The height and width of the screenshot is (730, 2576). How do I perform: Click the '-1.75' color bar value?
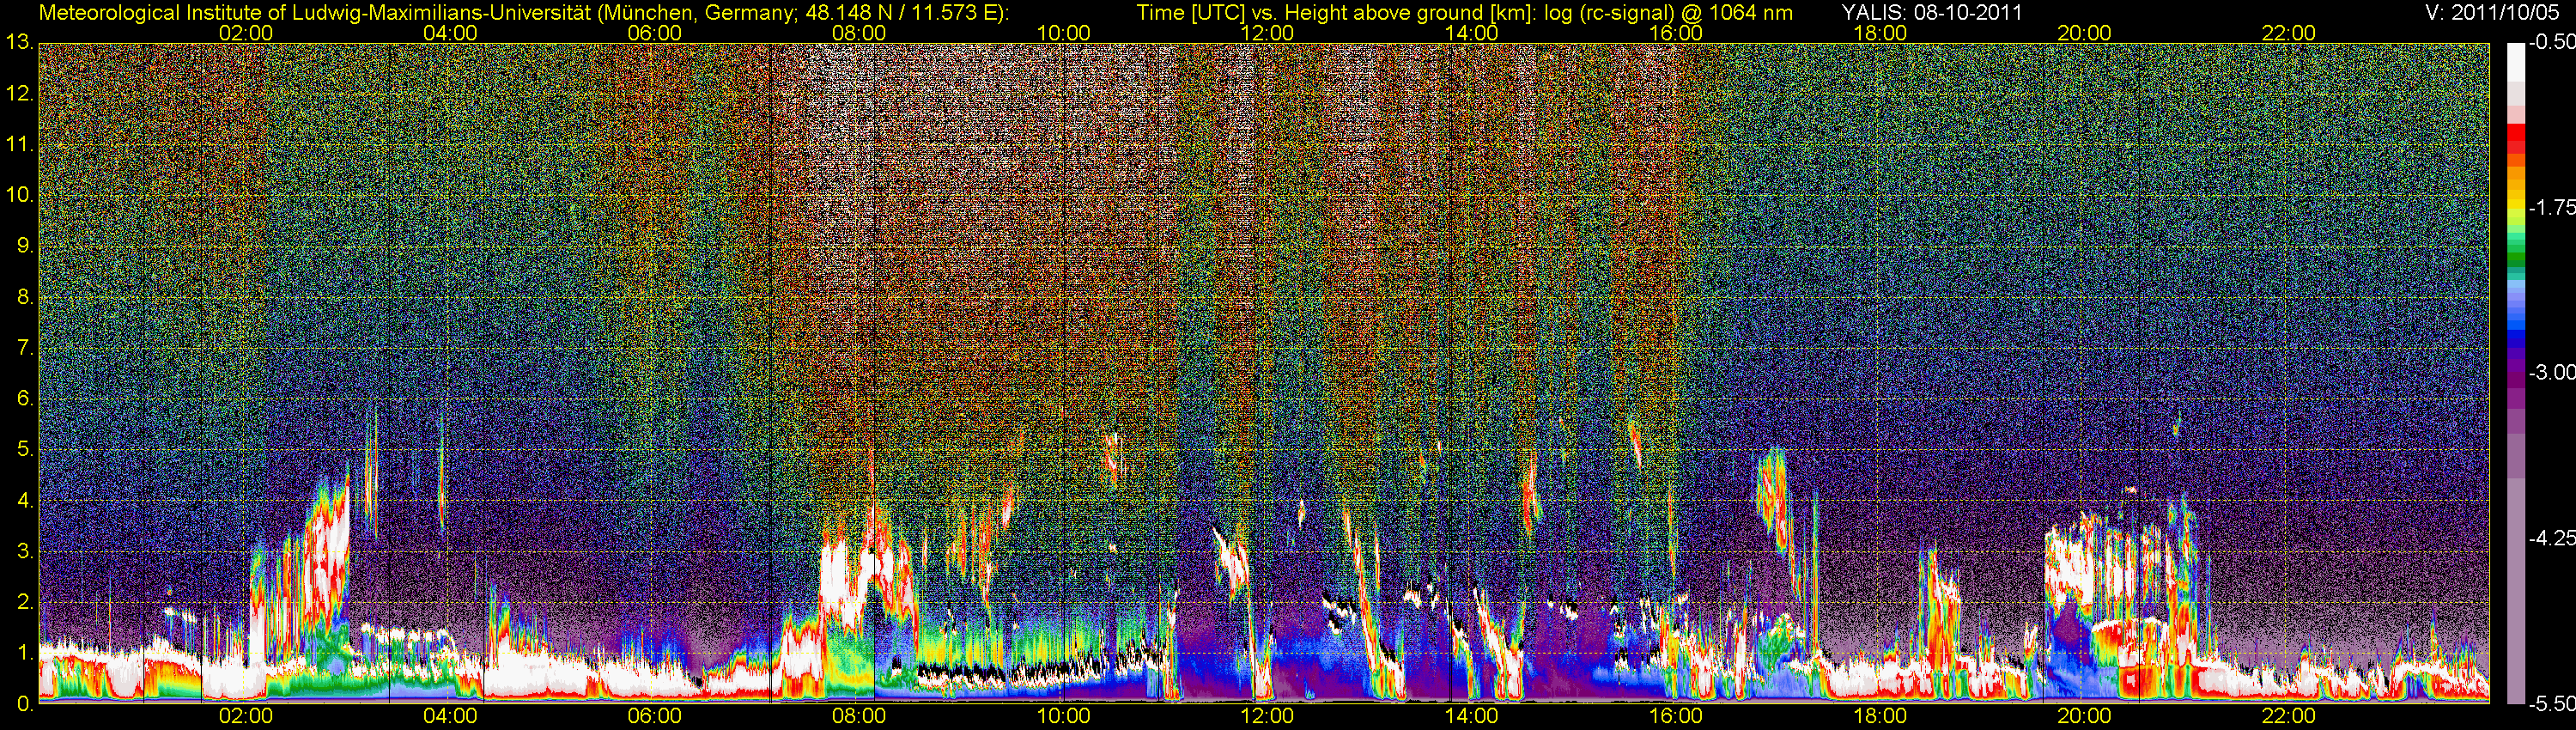click(2552, 208)
